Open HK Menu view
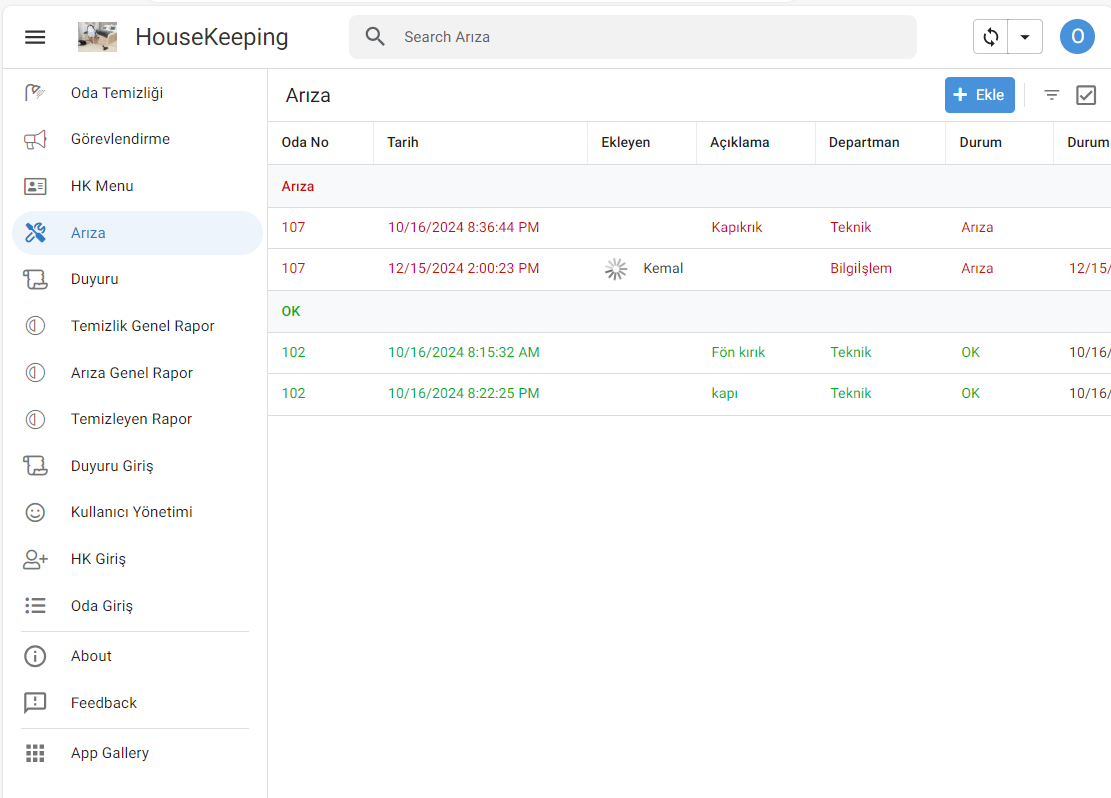1111x798 pixels. [137, 186]
